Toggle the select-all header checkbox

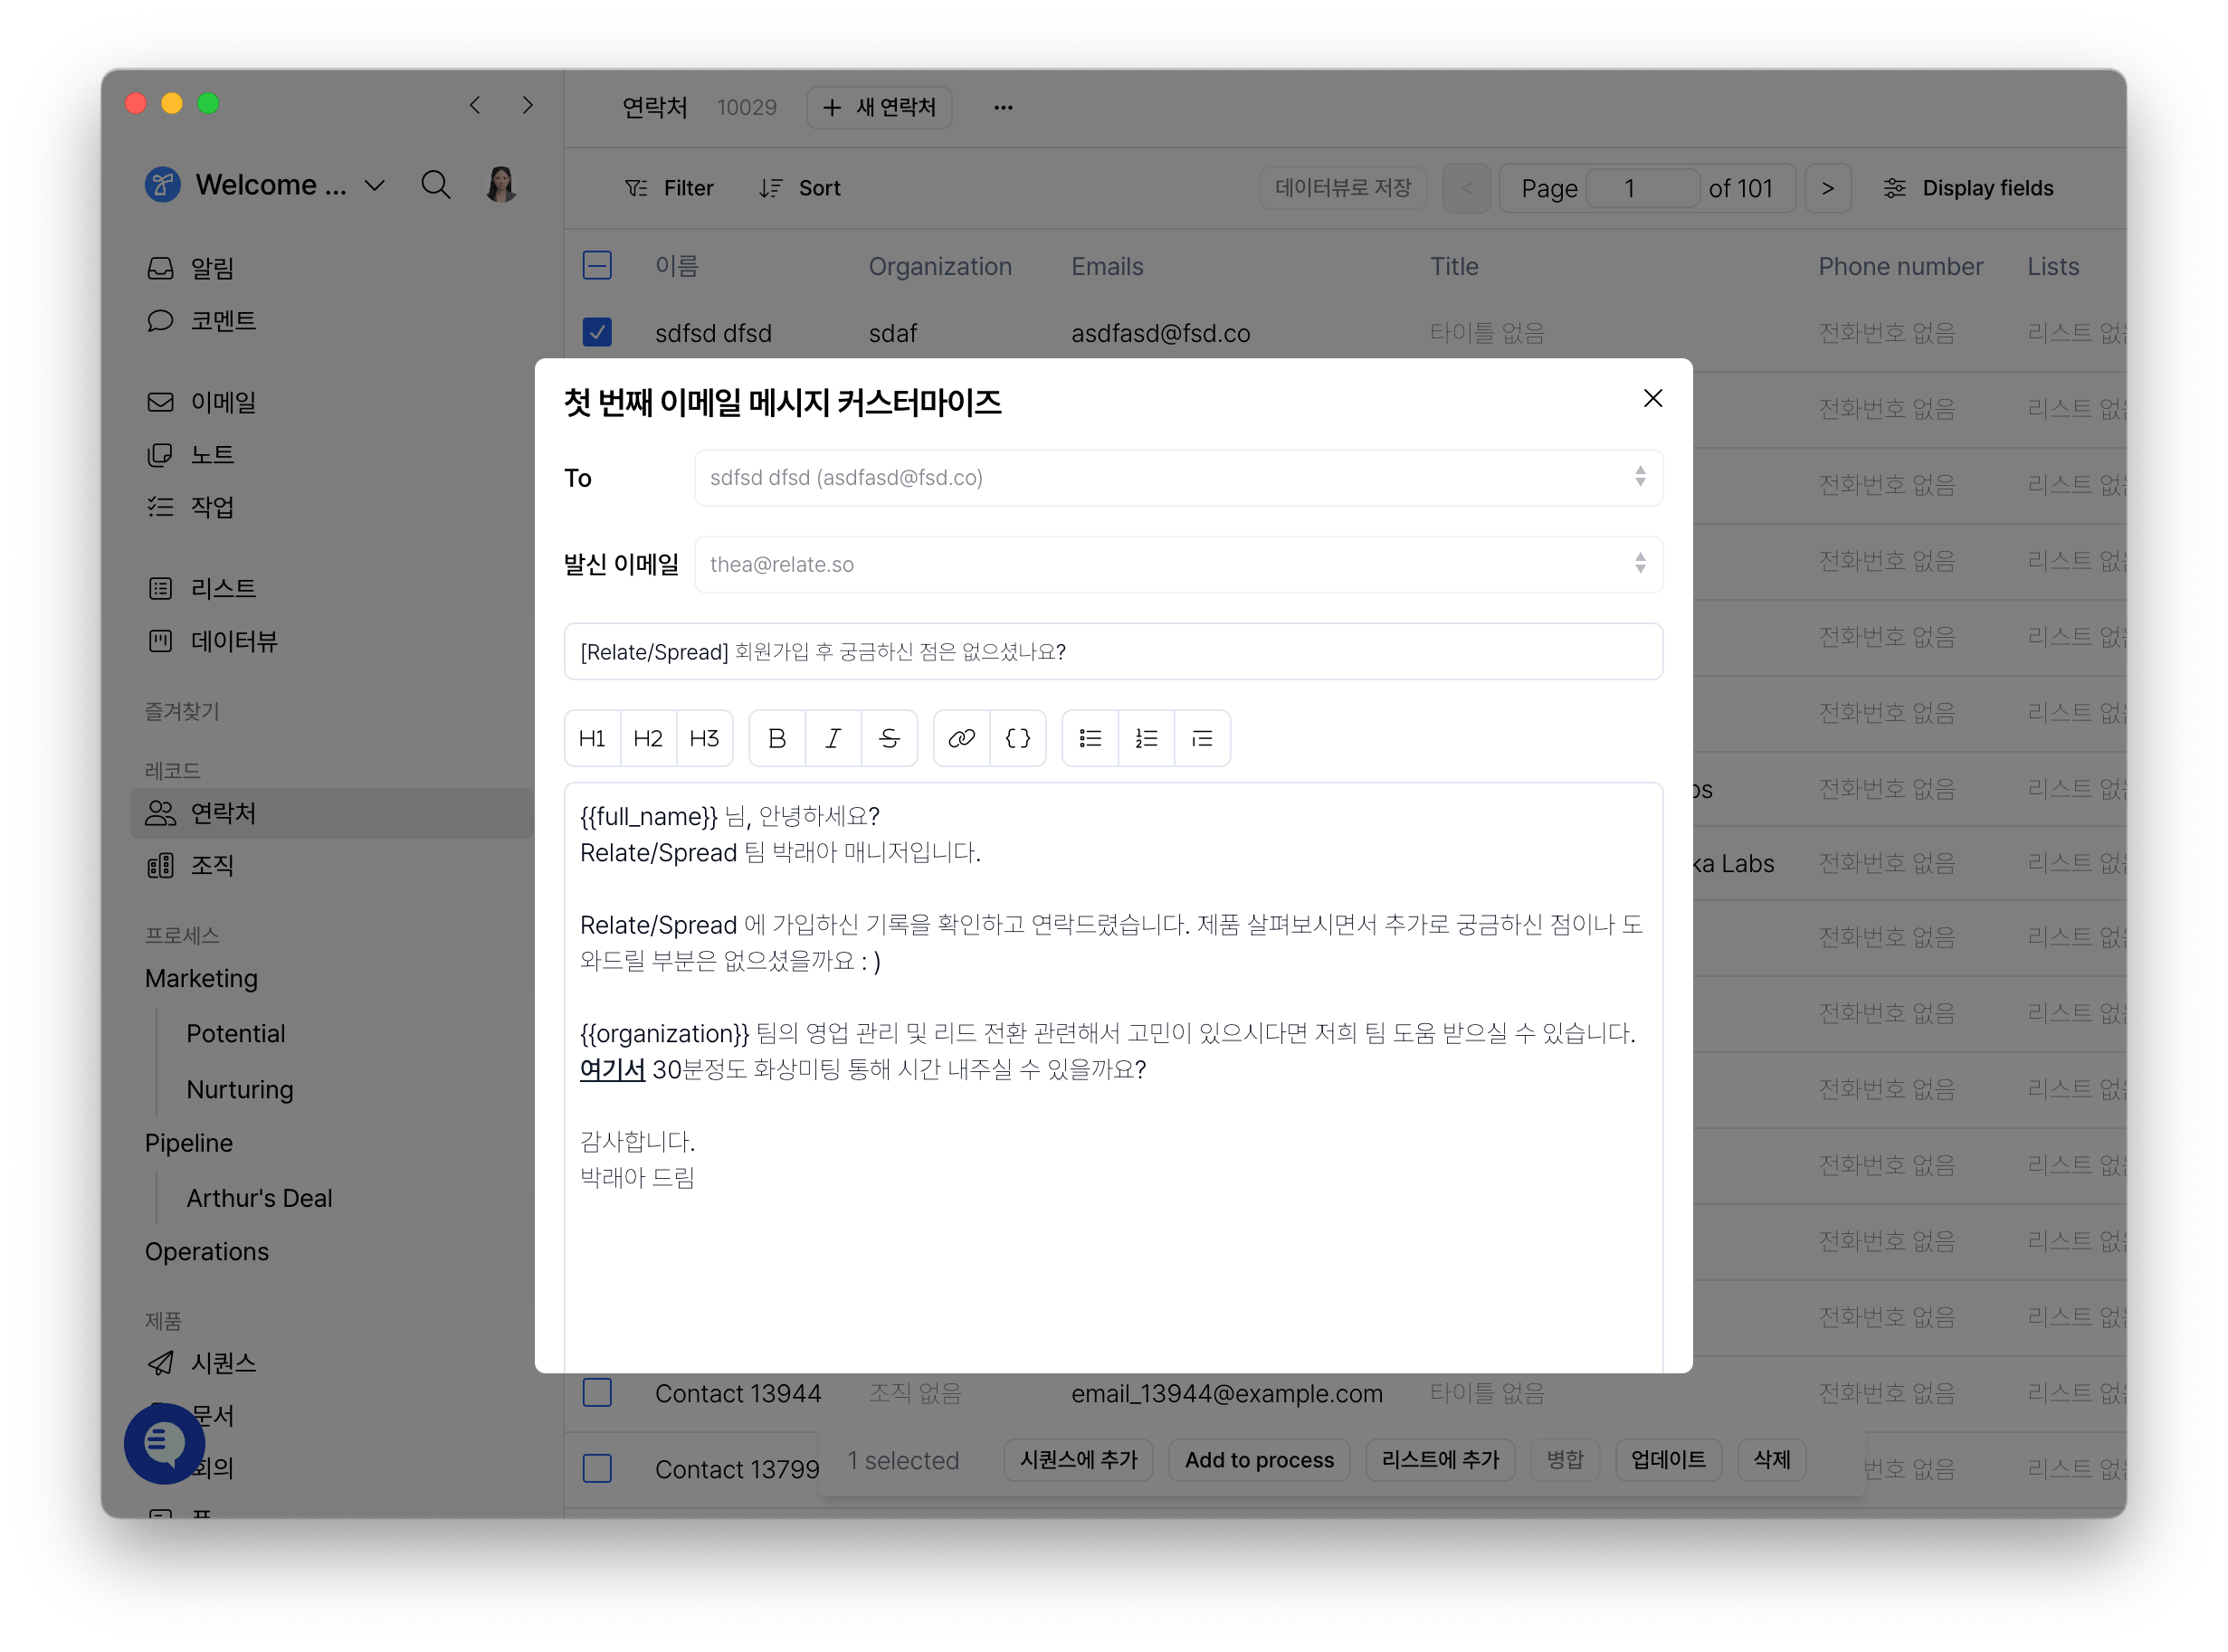[x=597, y=265]
